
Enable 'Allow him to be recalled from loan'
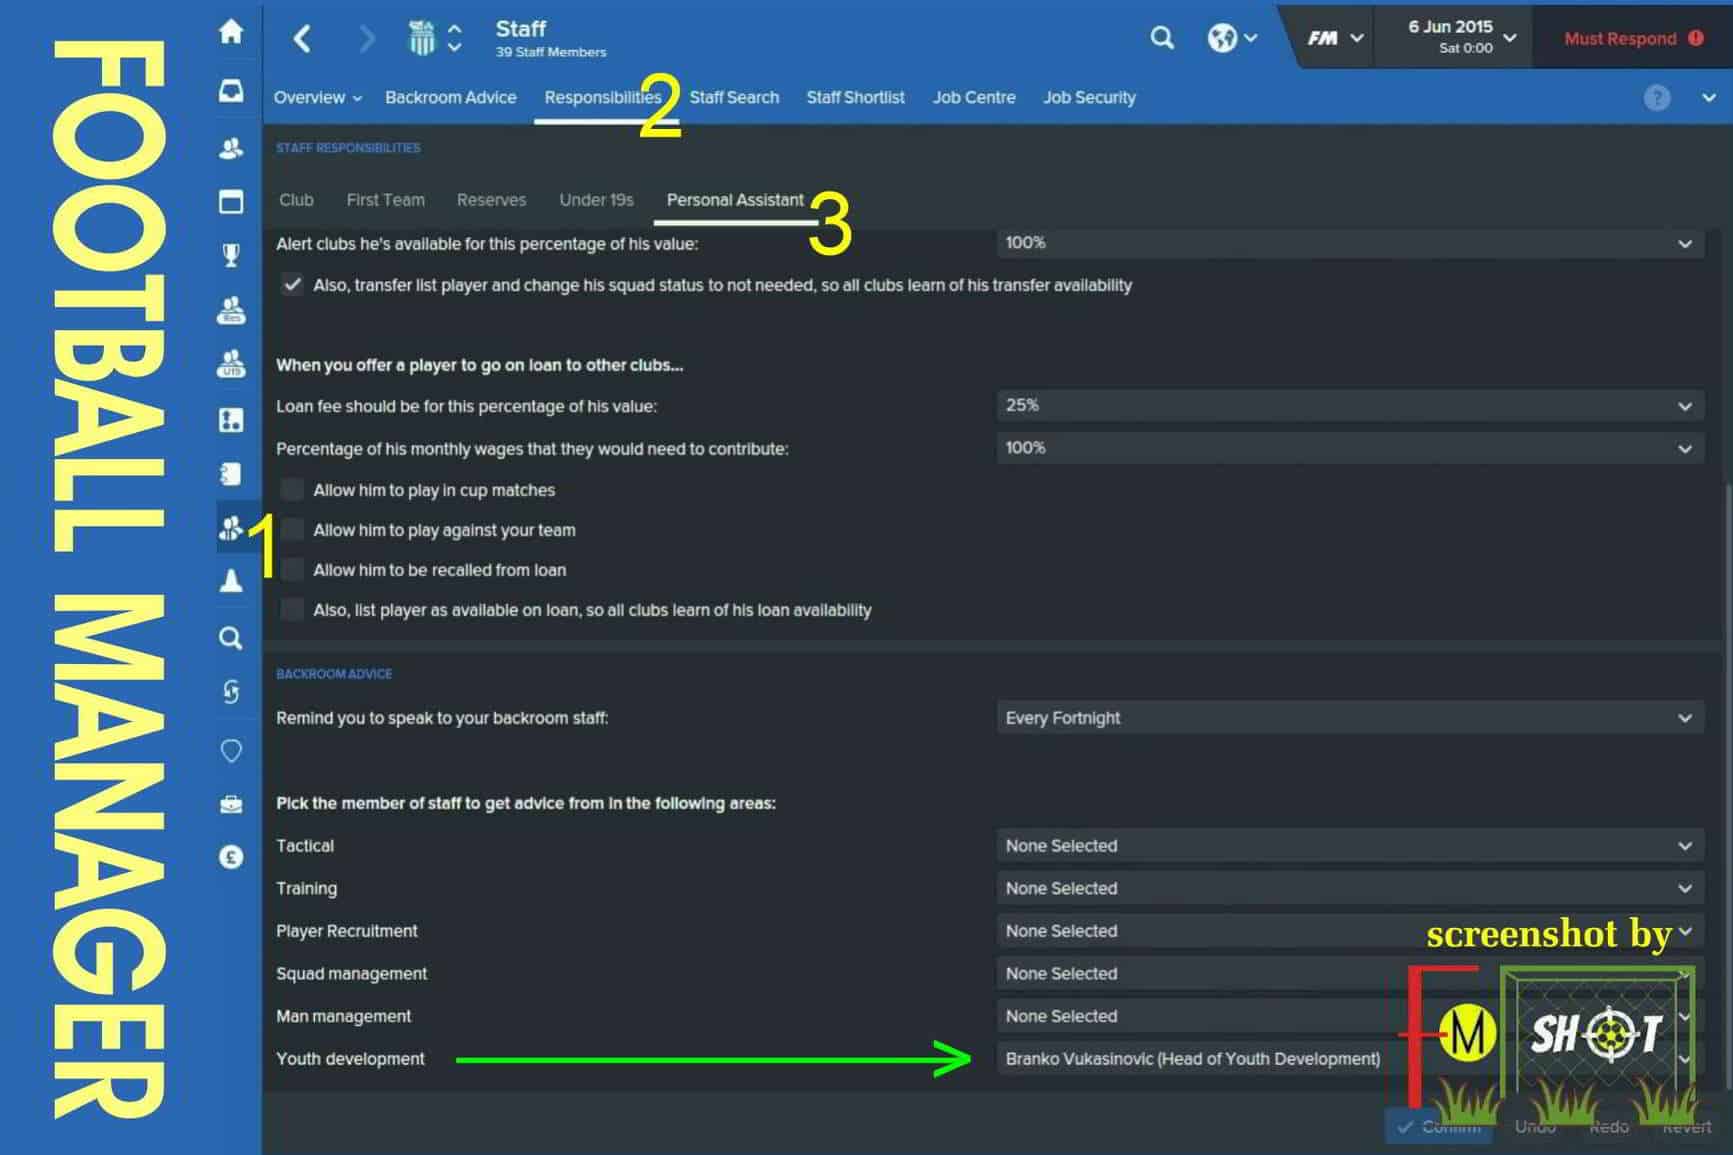coord(291,570)
